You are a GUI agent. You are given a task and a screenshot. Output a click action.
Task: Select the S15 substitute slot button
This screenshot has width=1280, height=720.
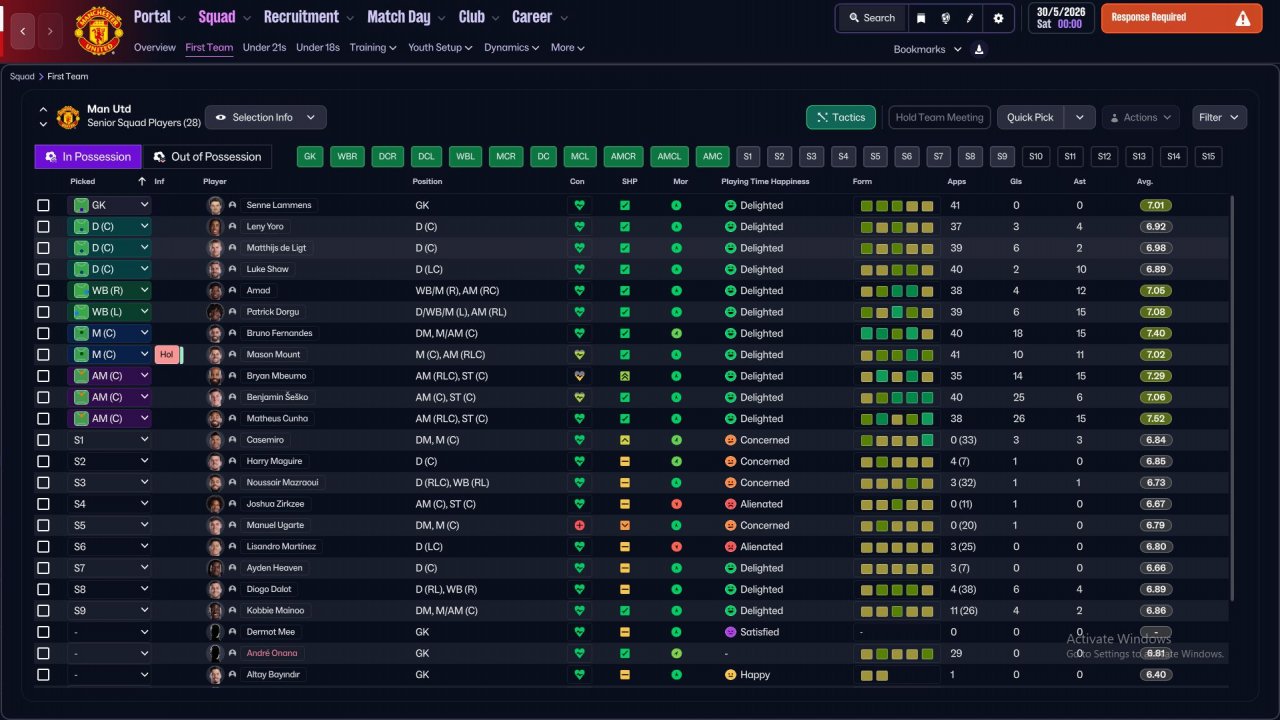(1208, 157)
